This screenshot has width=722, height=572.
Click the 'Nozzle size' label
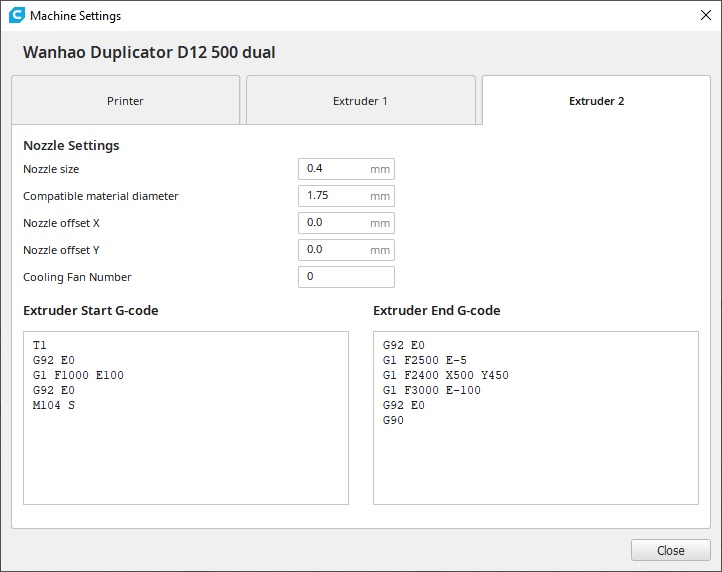51,169
